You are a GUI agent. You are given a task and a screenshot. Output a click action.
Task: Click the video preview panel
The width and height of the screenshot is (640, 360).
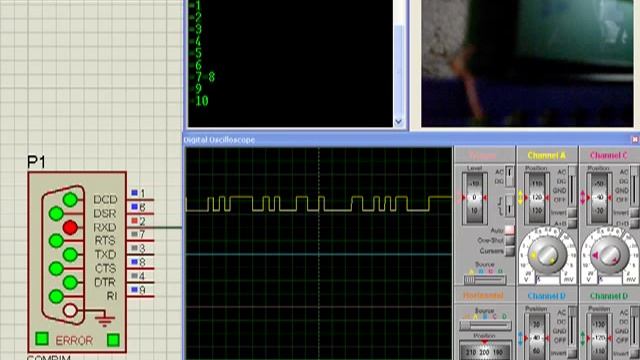(x=527, y=63)
